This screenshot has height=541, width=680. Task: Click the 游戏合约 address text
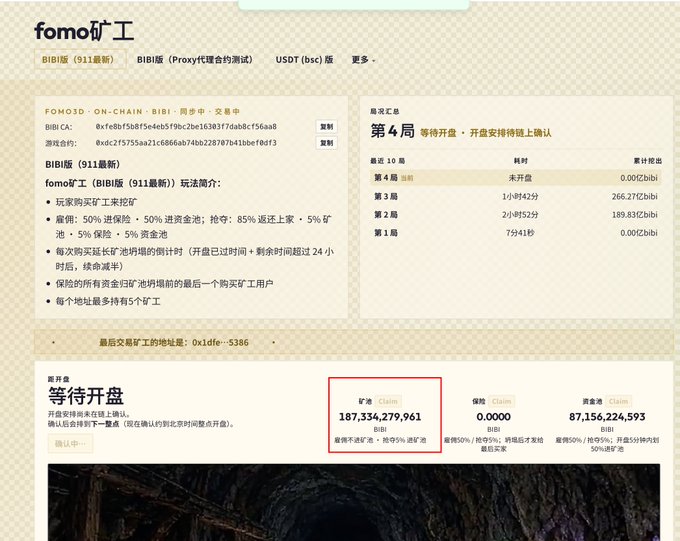pyautogui.click(x=186, y=143)
